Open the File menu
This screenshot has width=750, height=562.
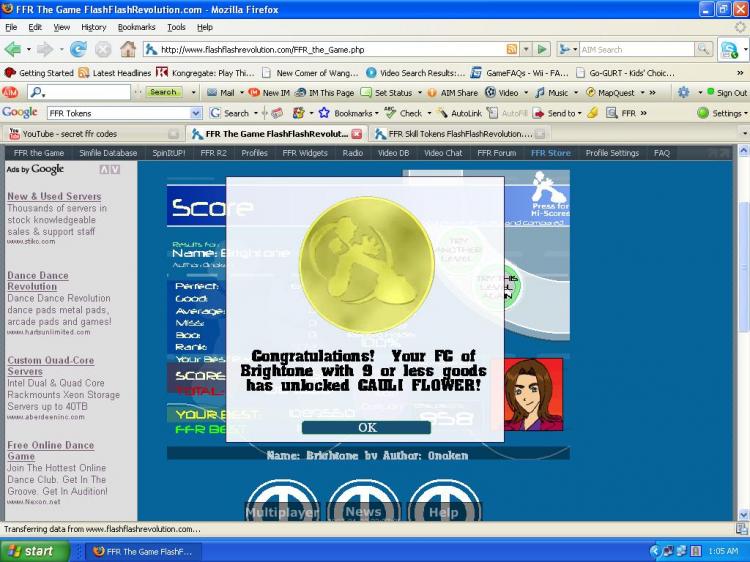click(11, 27)
